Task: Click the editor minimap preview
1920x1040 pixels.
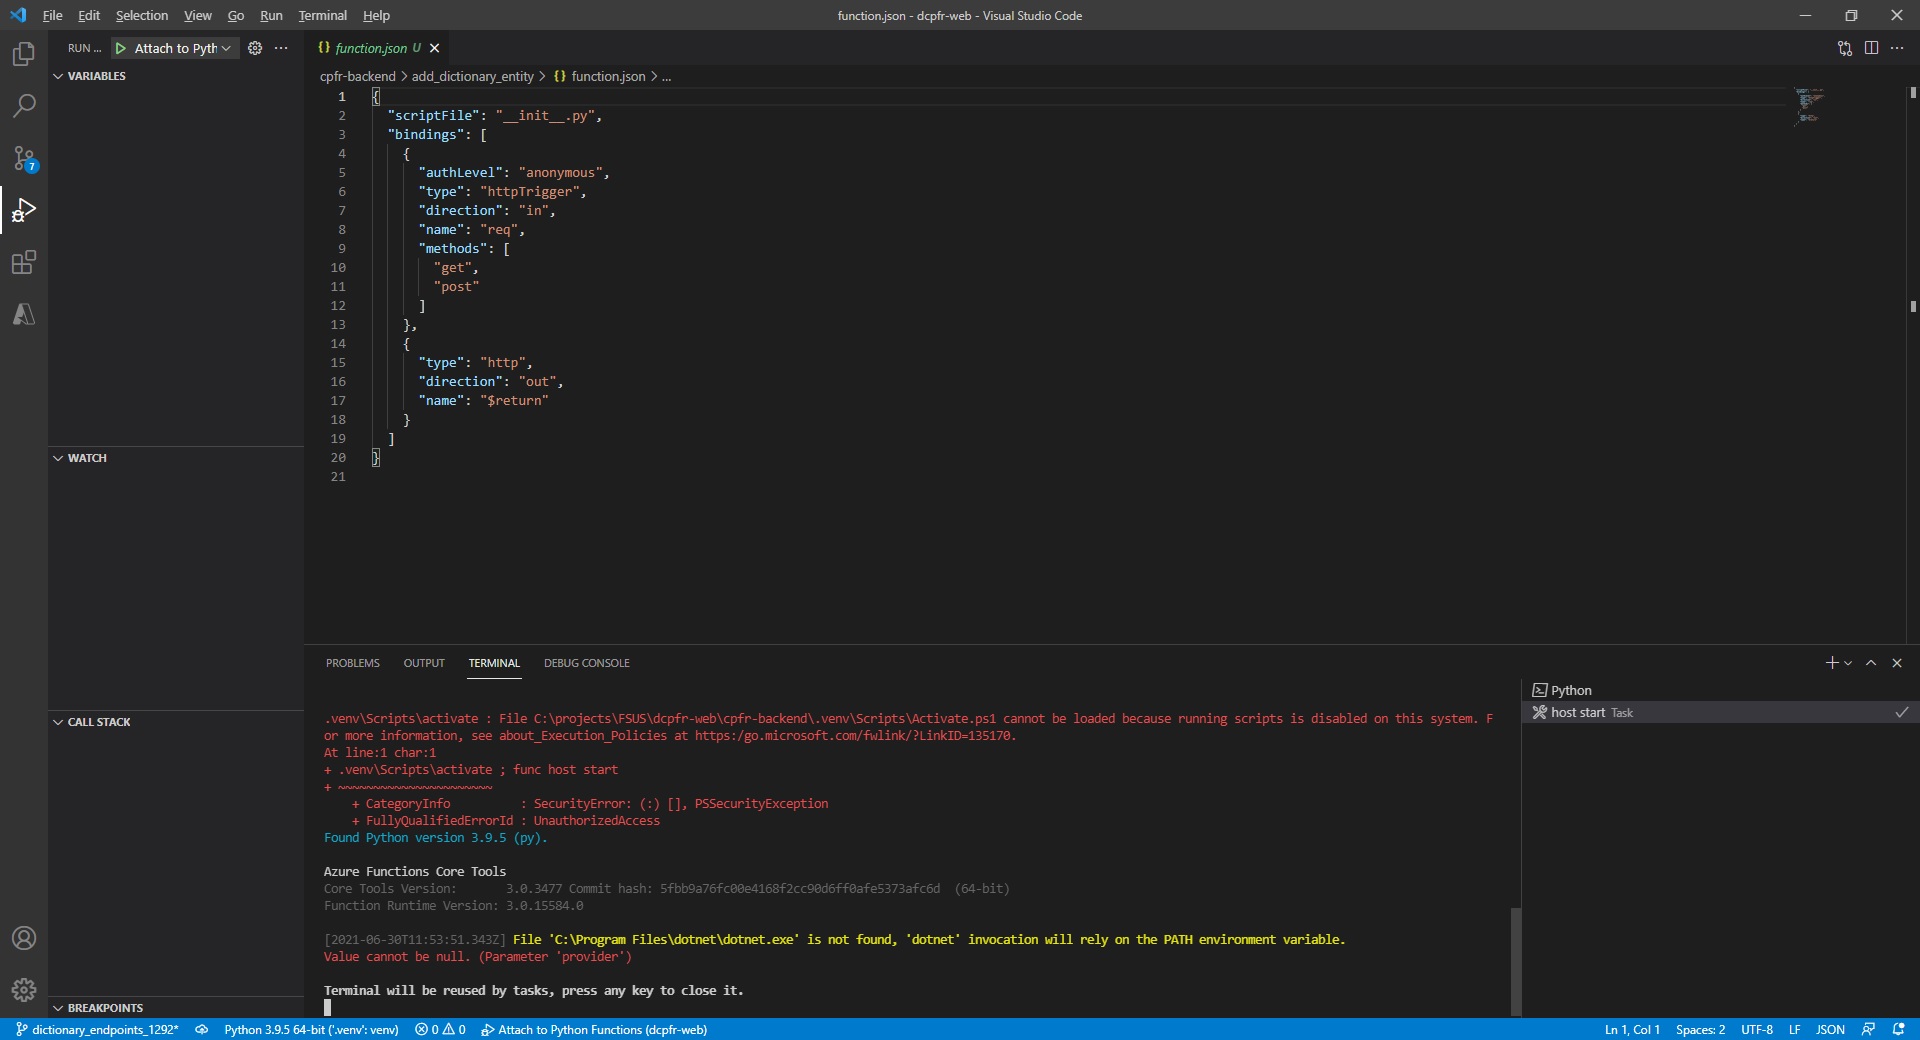Action: tap(1810, 105)
